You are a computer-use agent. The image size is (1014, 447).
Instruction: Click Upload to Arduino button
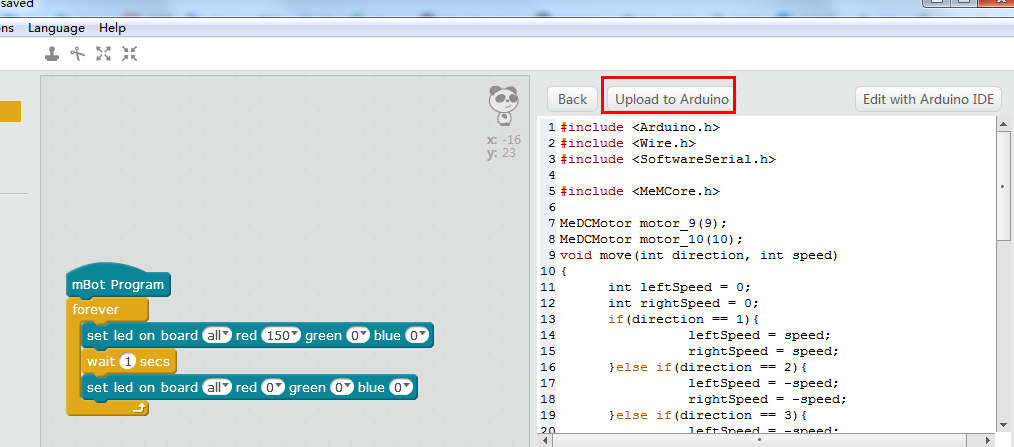click(x=672, y=100)
